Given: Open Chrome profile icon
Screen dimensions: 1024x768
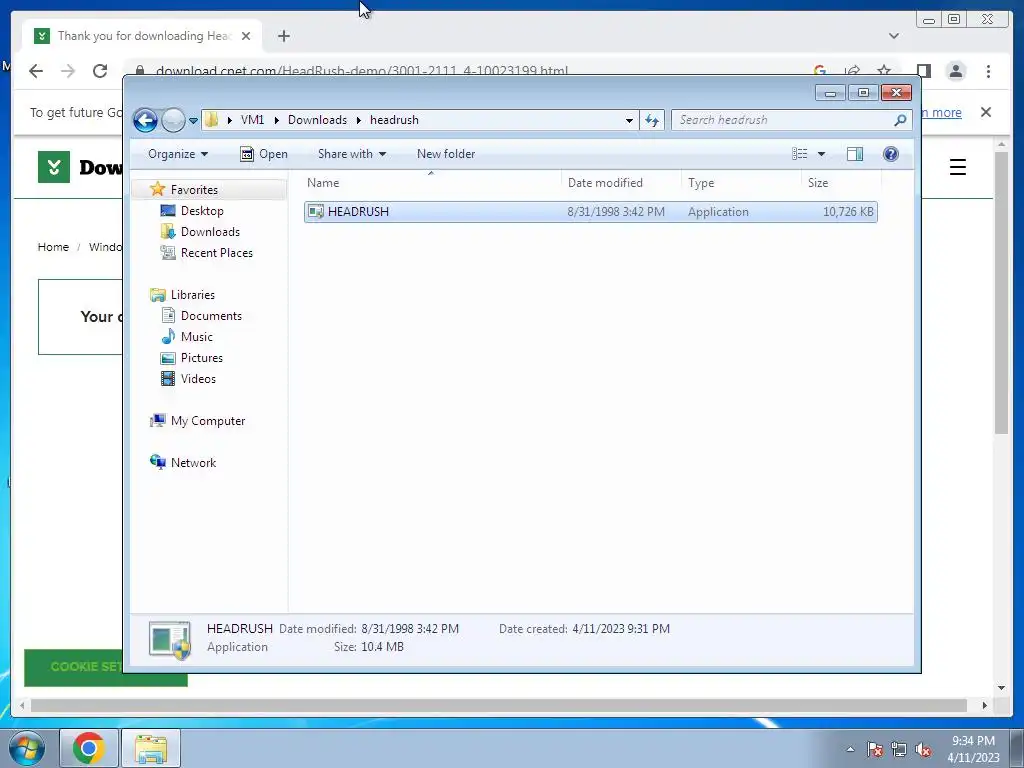Looking at the screenshot, I should click(x=956, y=71).
